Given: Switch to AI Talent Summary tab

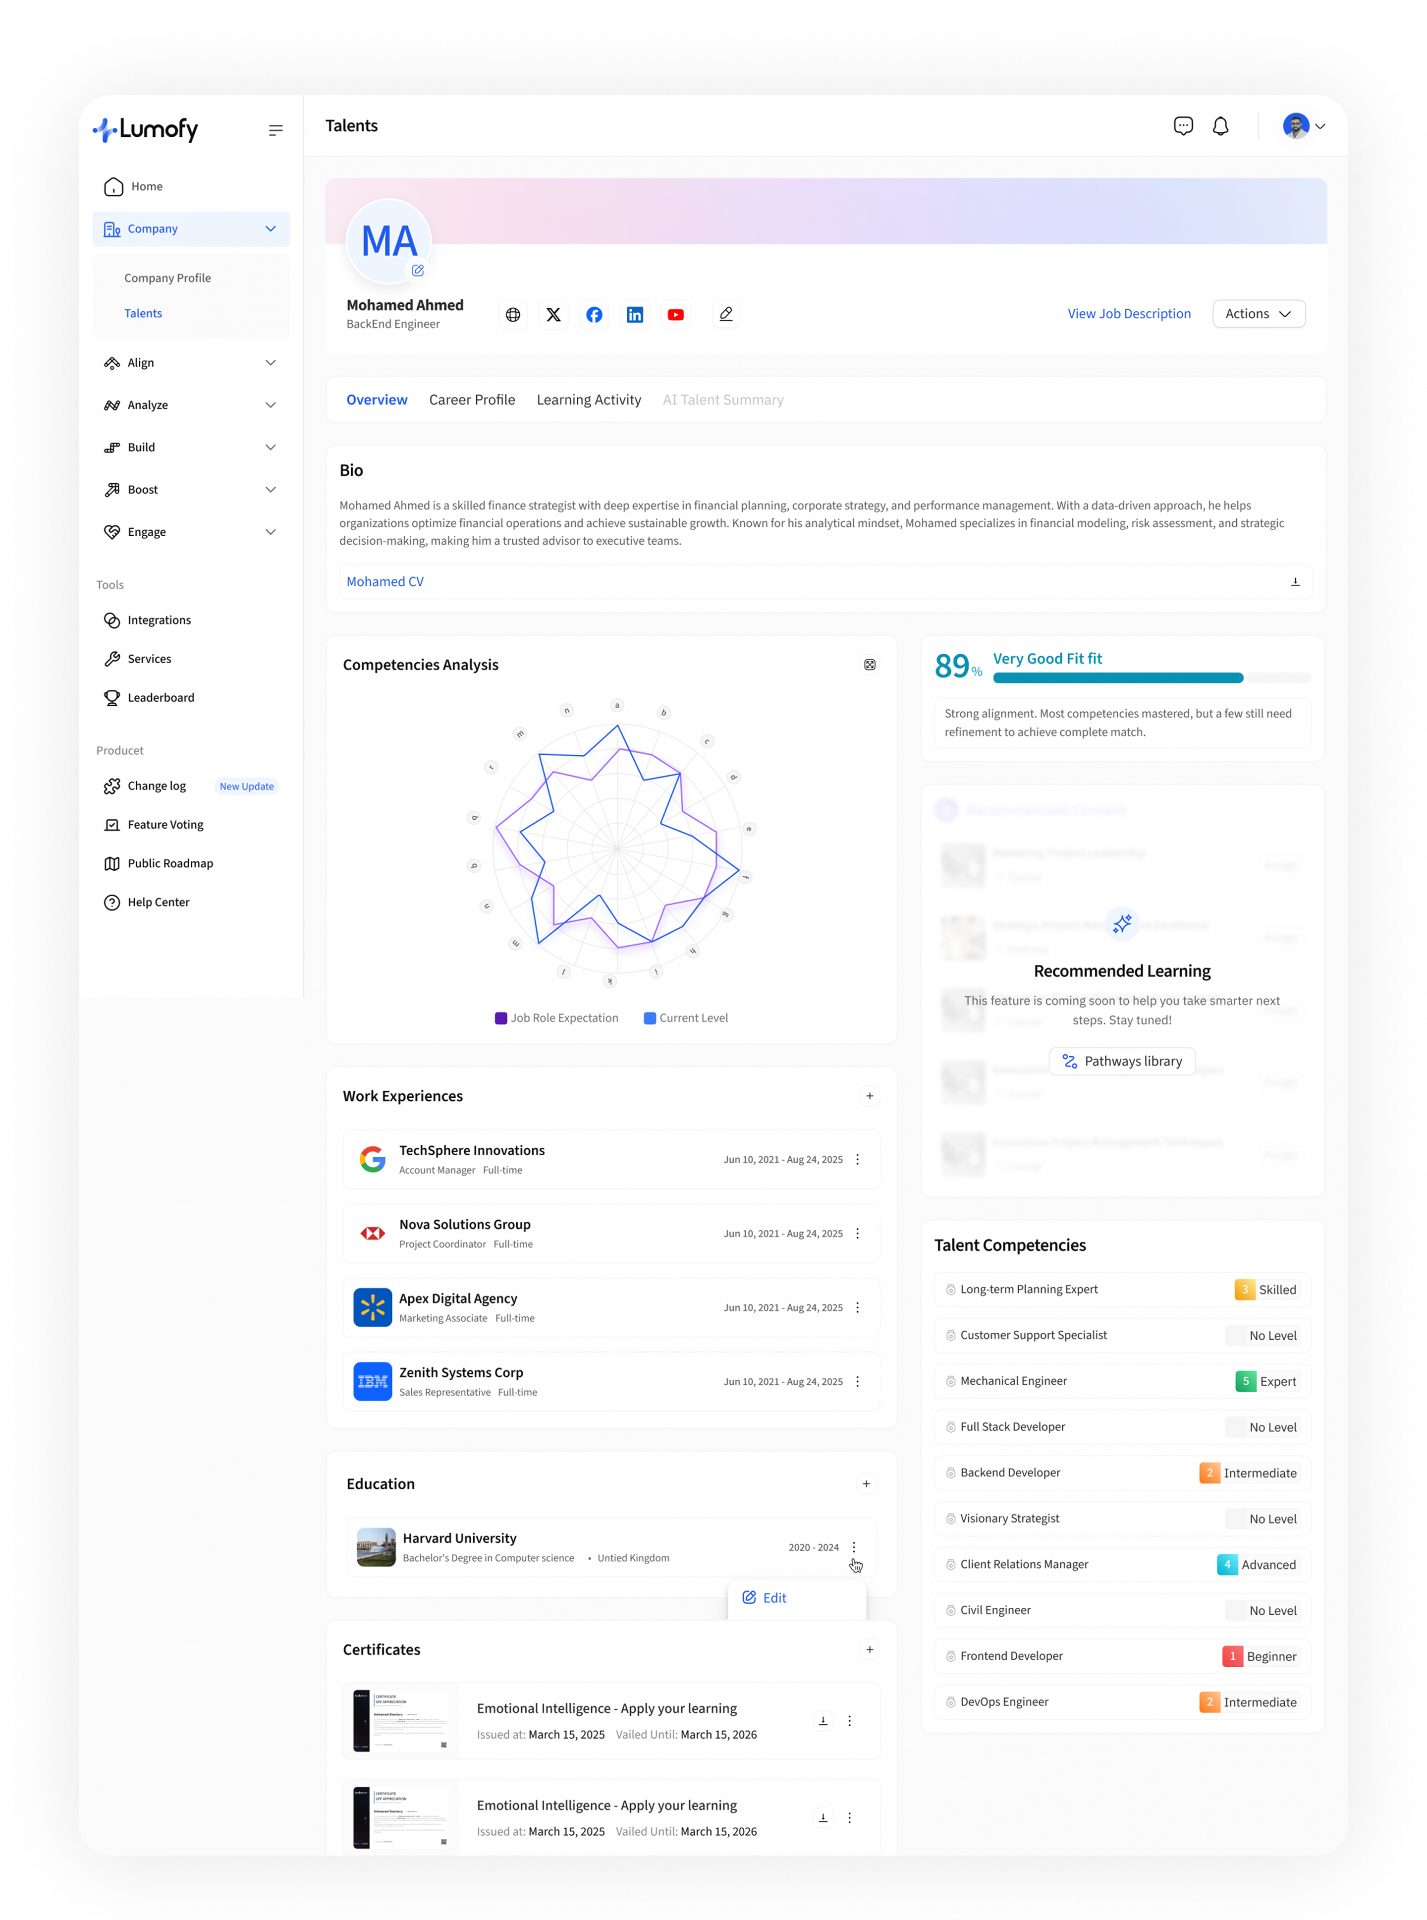Looking at the screenshot, I should click(x=723, y=400).
